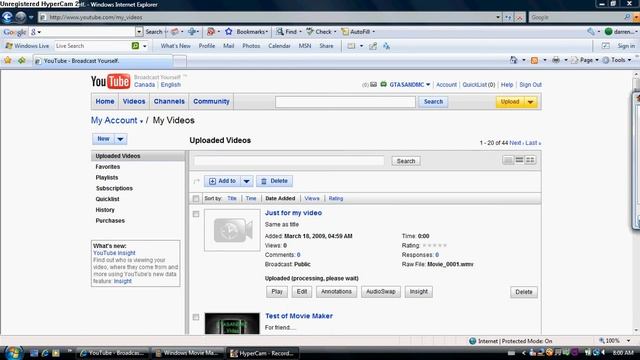Viewport: 640px width, 360px height.
Task: Click the Google toolbar wrench settings icon
Action: click(591, 31)
